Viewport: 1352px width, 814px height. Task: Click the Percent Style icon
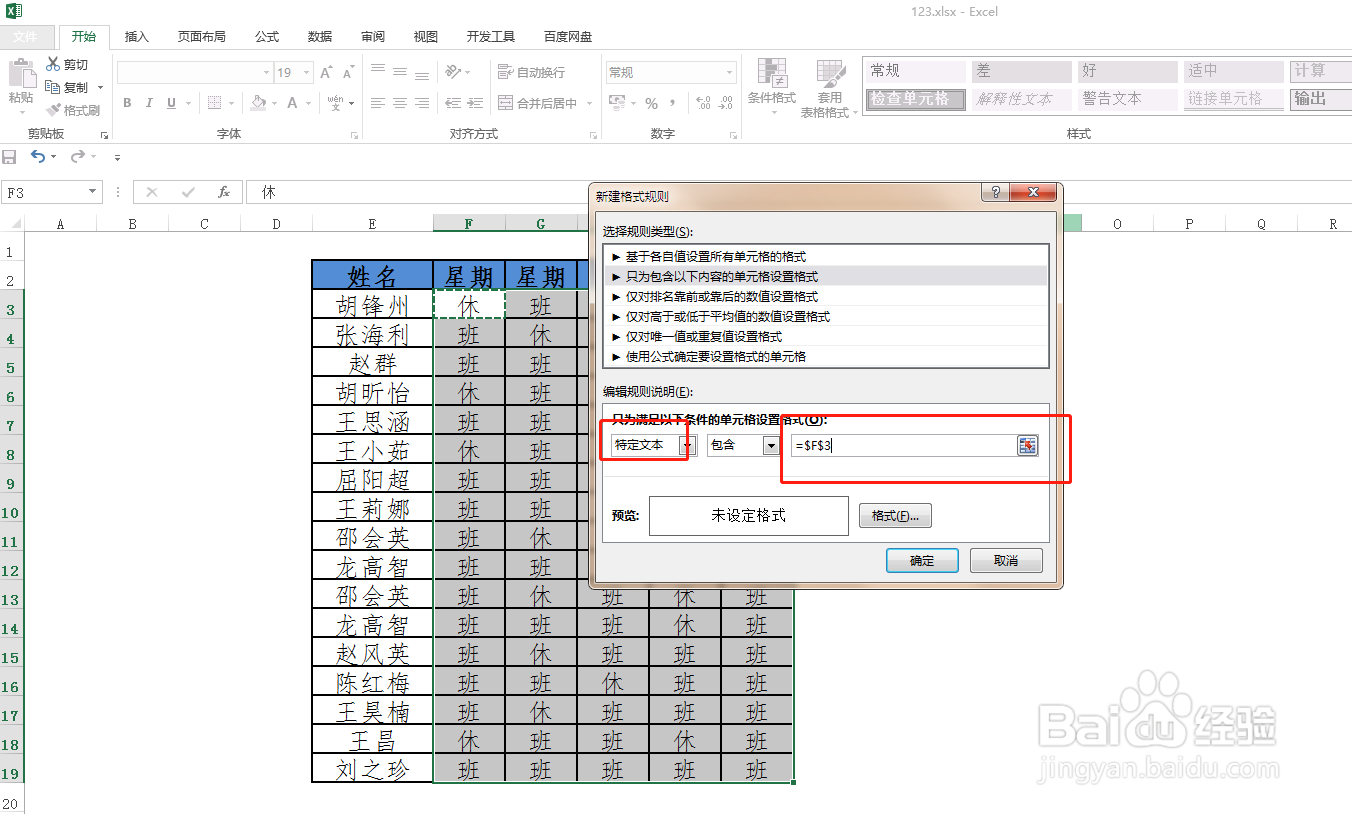(651, 104)
